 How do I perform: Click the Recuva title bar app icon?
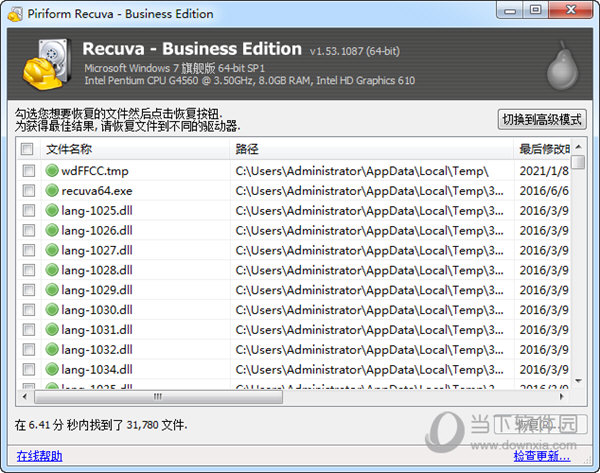[x=15, y=14]
